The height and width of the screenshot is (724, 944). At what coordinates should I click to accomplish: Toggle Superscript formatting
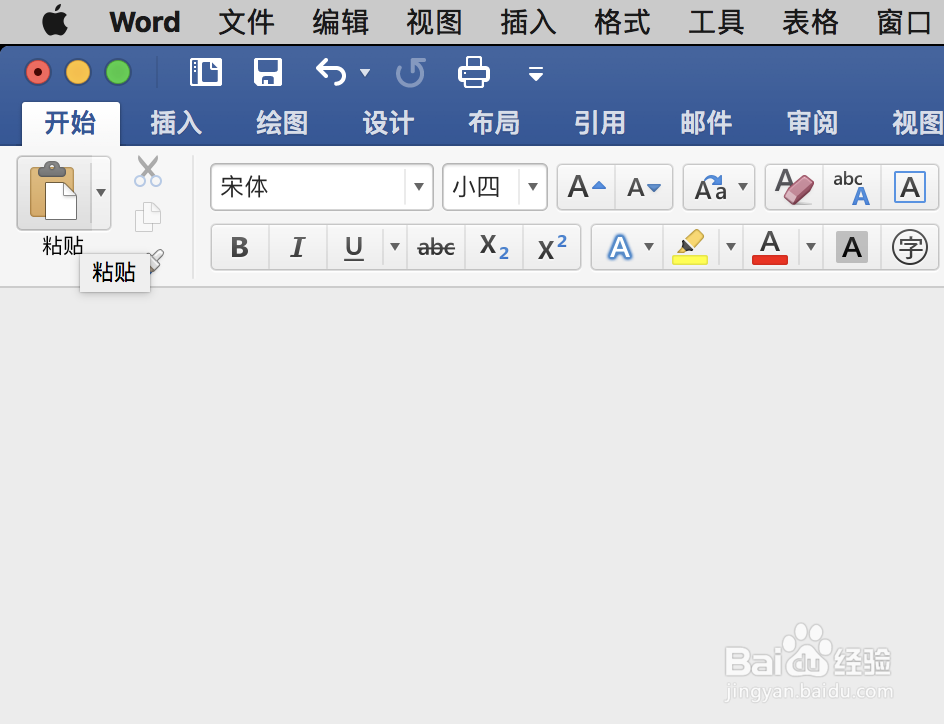pos(551,247)
